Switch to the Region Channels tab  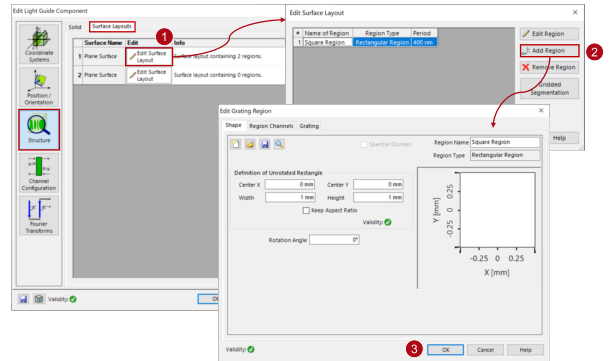coord(271,126)
